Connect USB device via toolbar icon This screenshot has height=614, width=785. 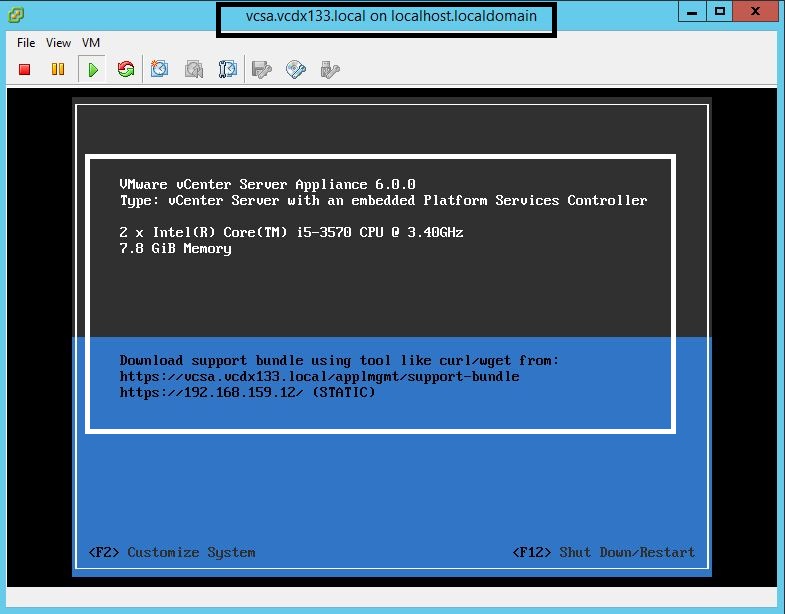click(329, 69)
